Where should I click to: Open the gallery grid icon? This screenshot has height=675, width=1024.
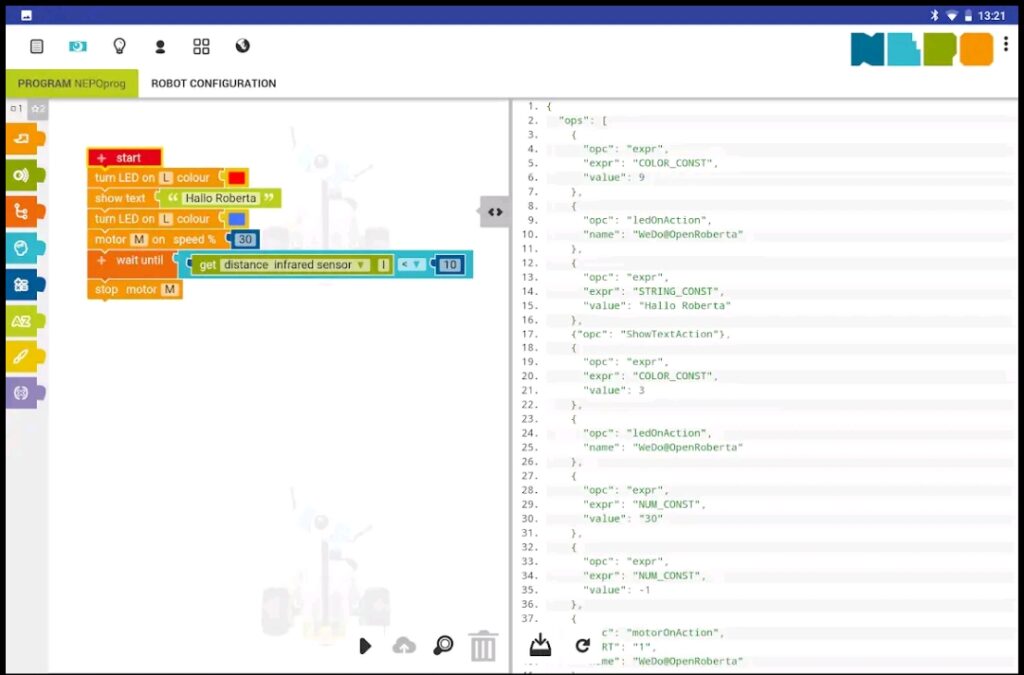point(201,46)
